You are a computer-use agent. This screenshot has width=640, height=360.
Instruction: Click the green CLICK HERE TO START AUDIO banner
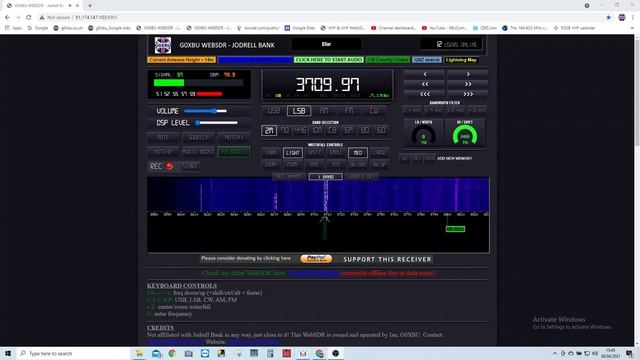click(329, 60)
